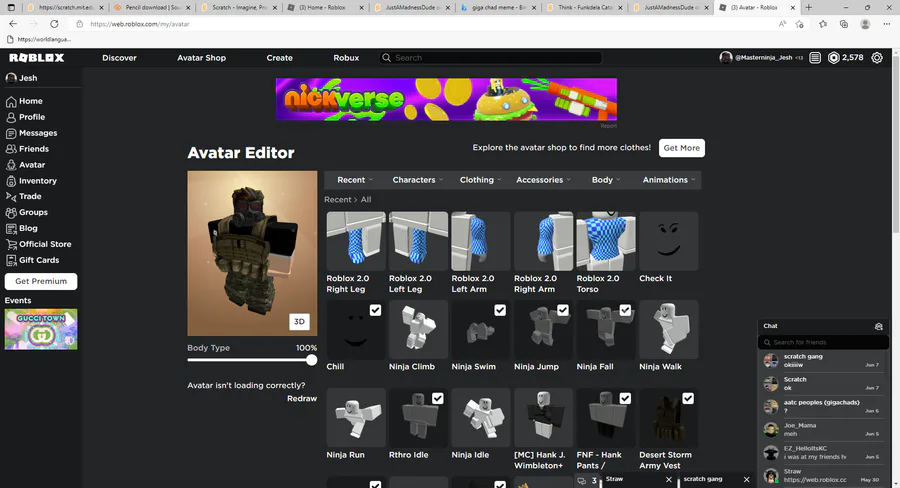This screenshot has height=488, width=900.
Task: Uncheck the FNF - Hank Pants item
Action: tap(625, 398)
